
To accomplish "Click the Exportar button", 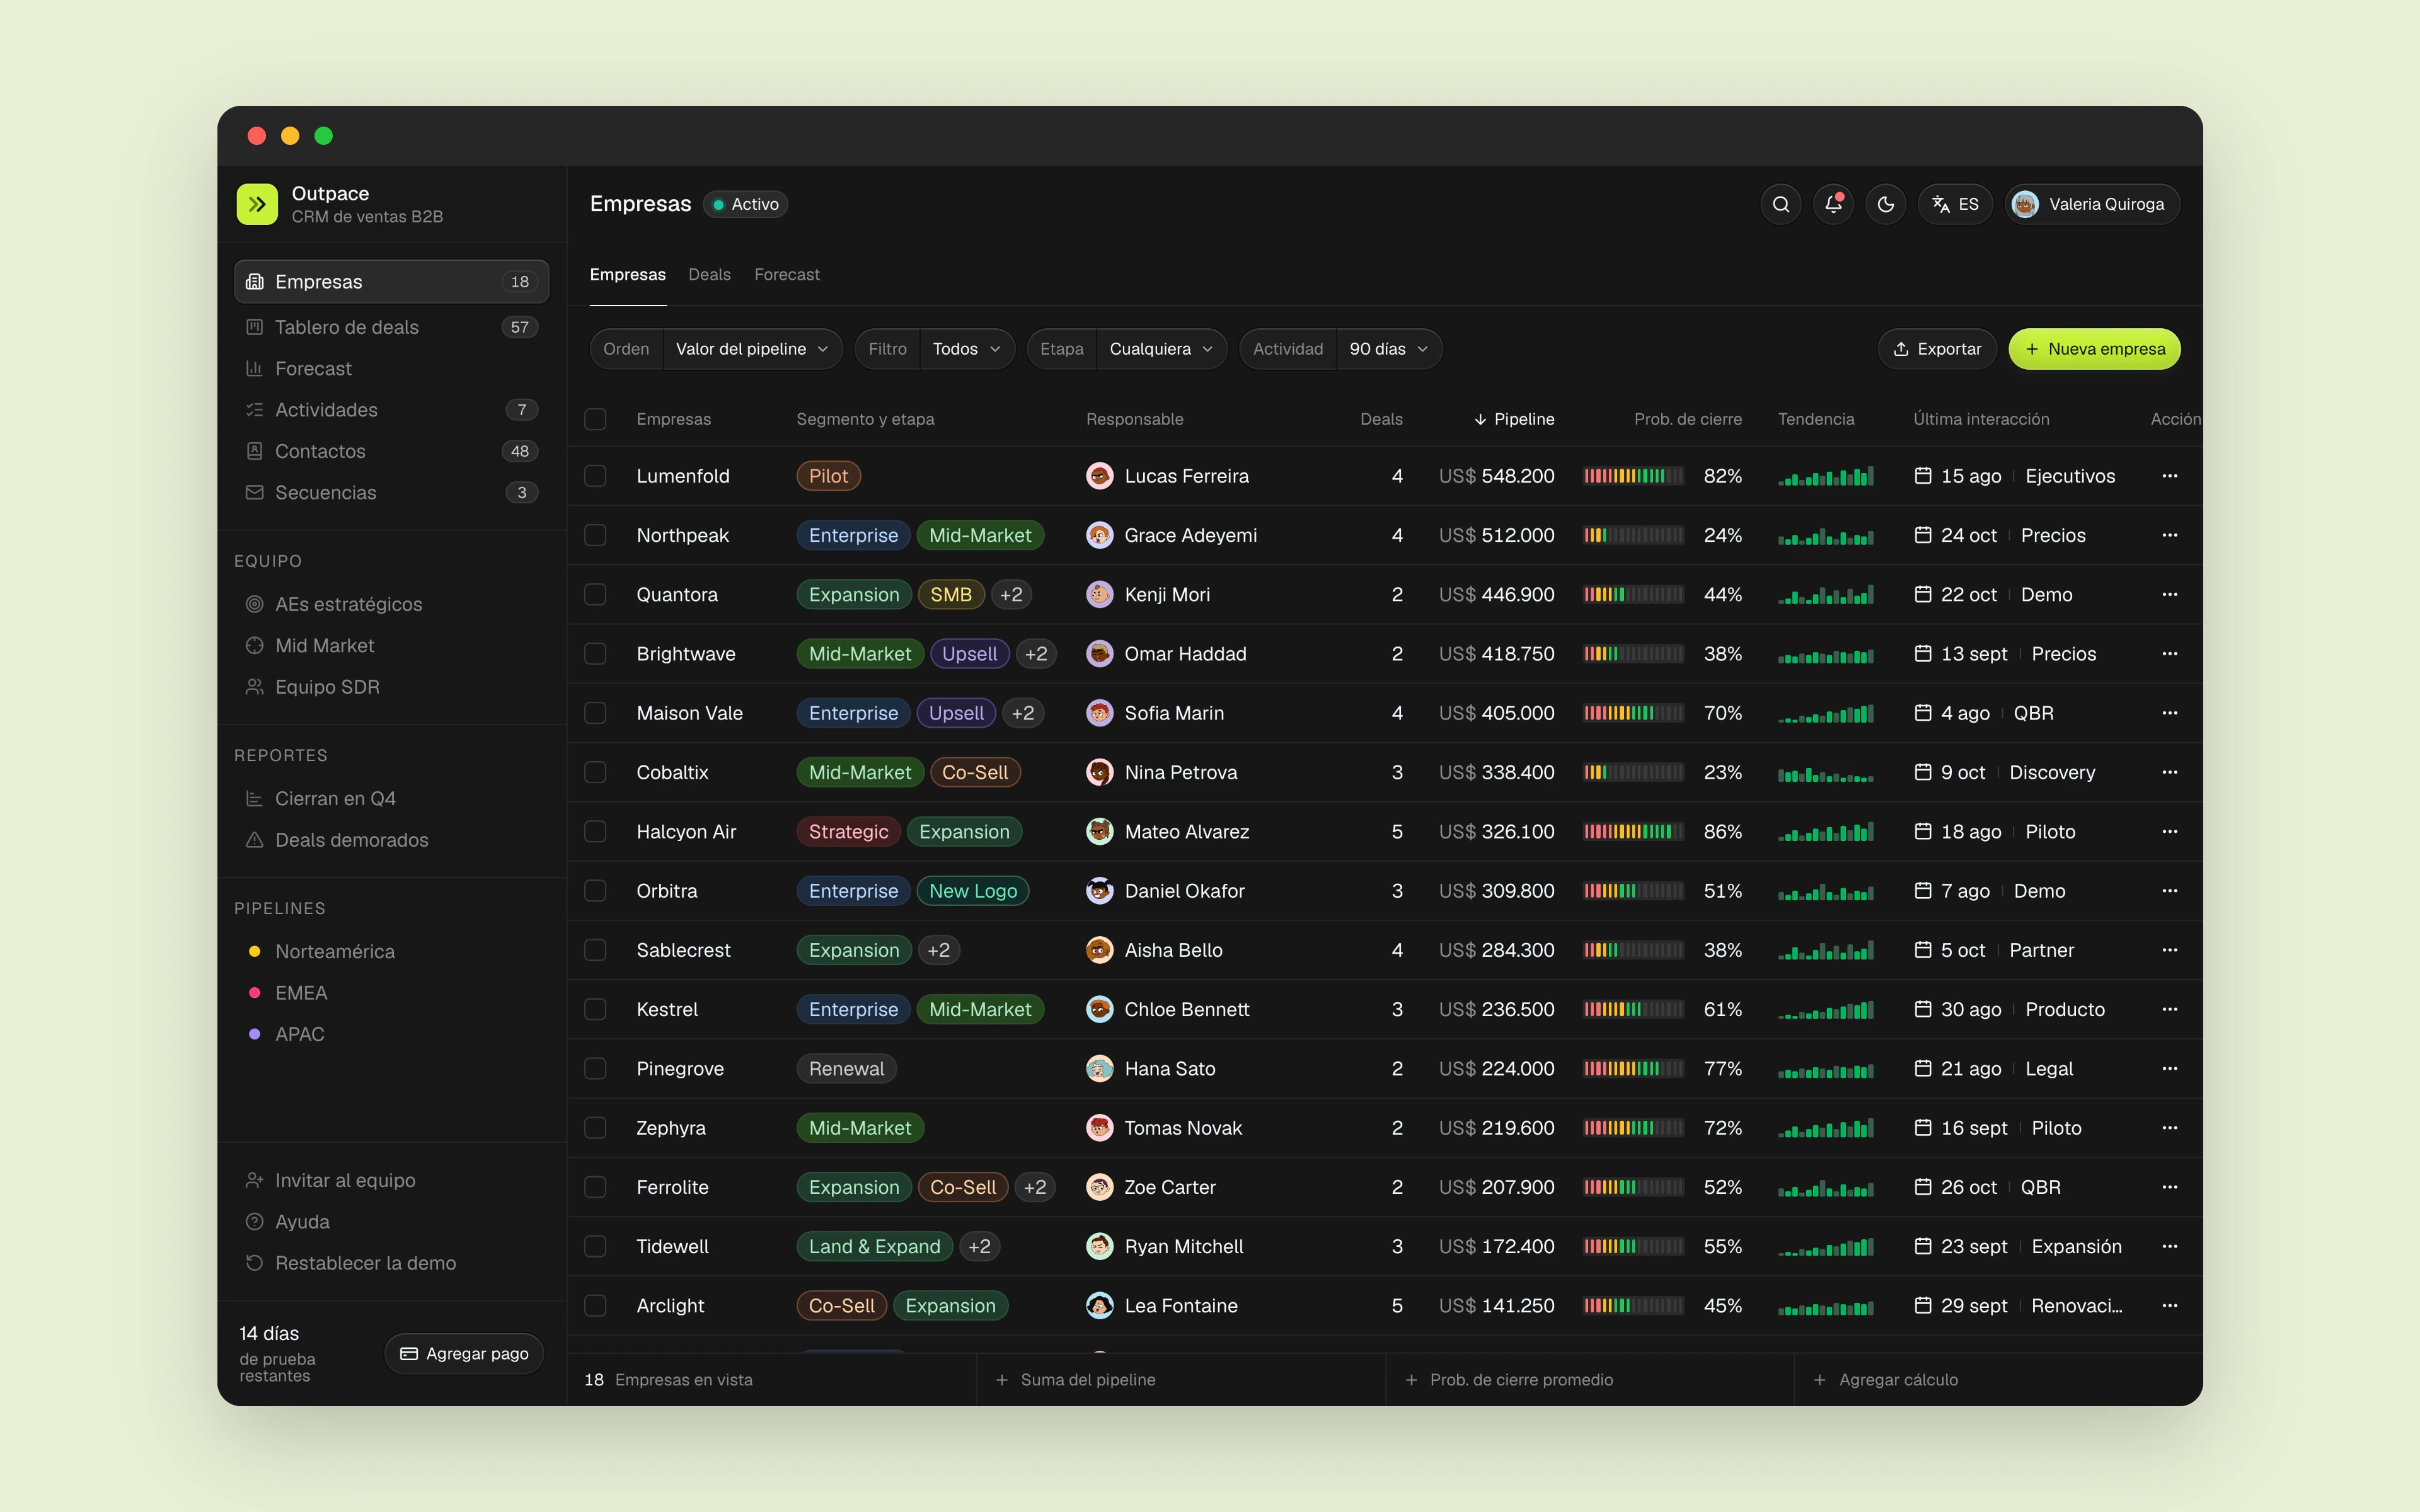I will point(1937,349).
